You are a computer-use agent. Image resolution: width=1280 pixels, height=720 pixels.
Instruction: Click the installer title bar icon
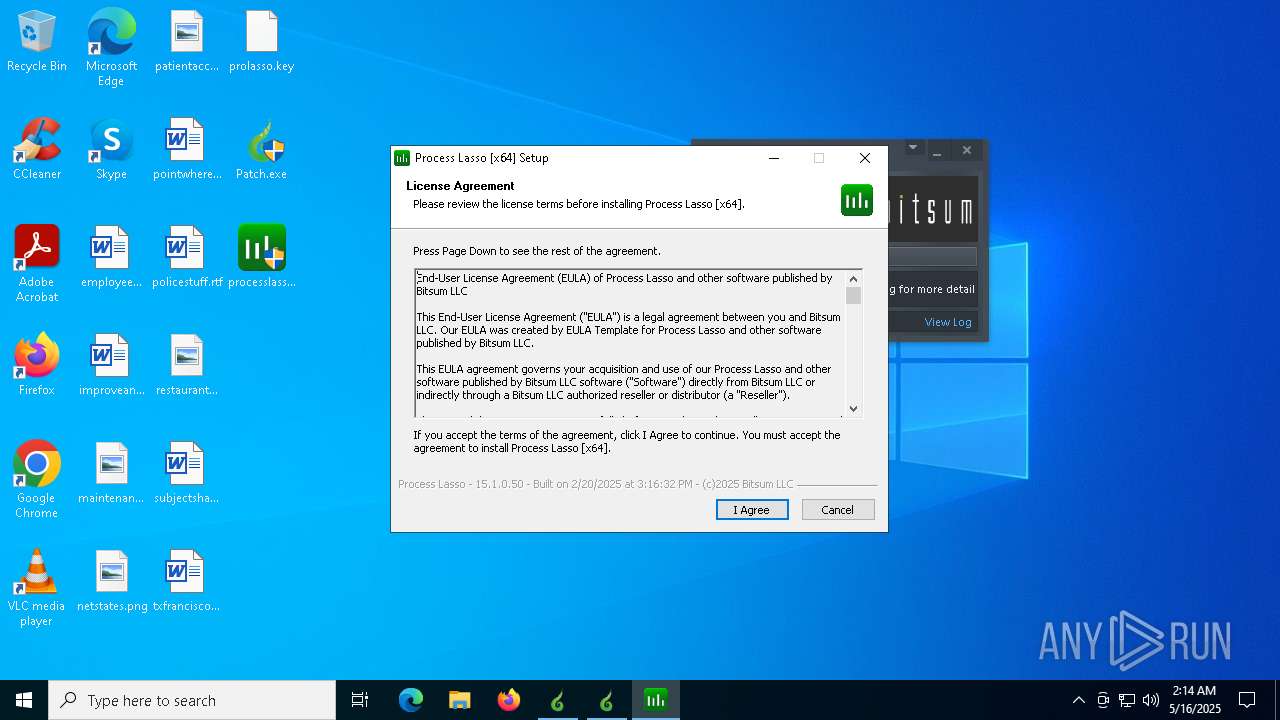(402, 158)
